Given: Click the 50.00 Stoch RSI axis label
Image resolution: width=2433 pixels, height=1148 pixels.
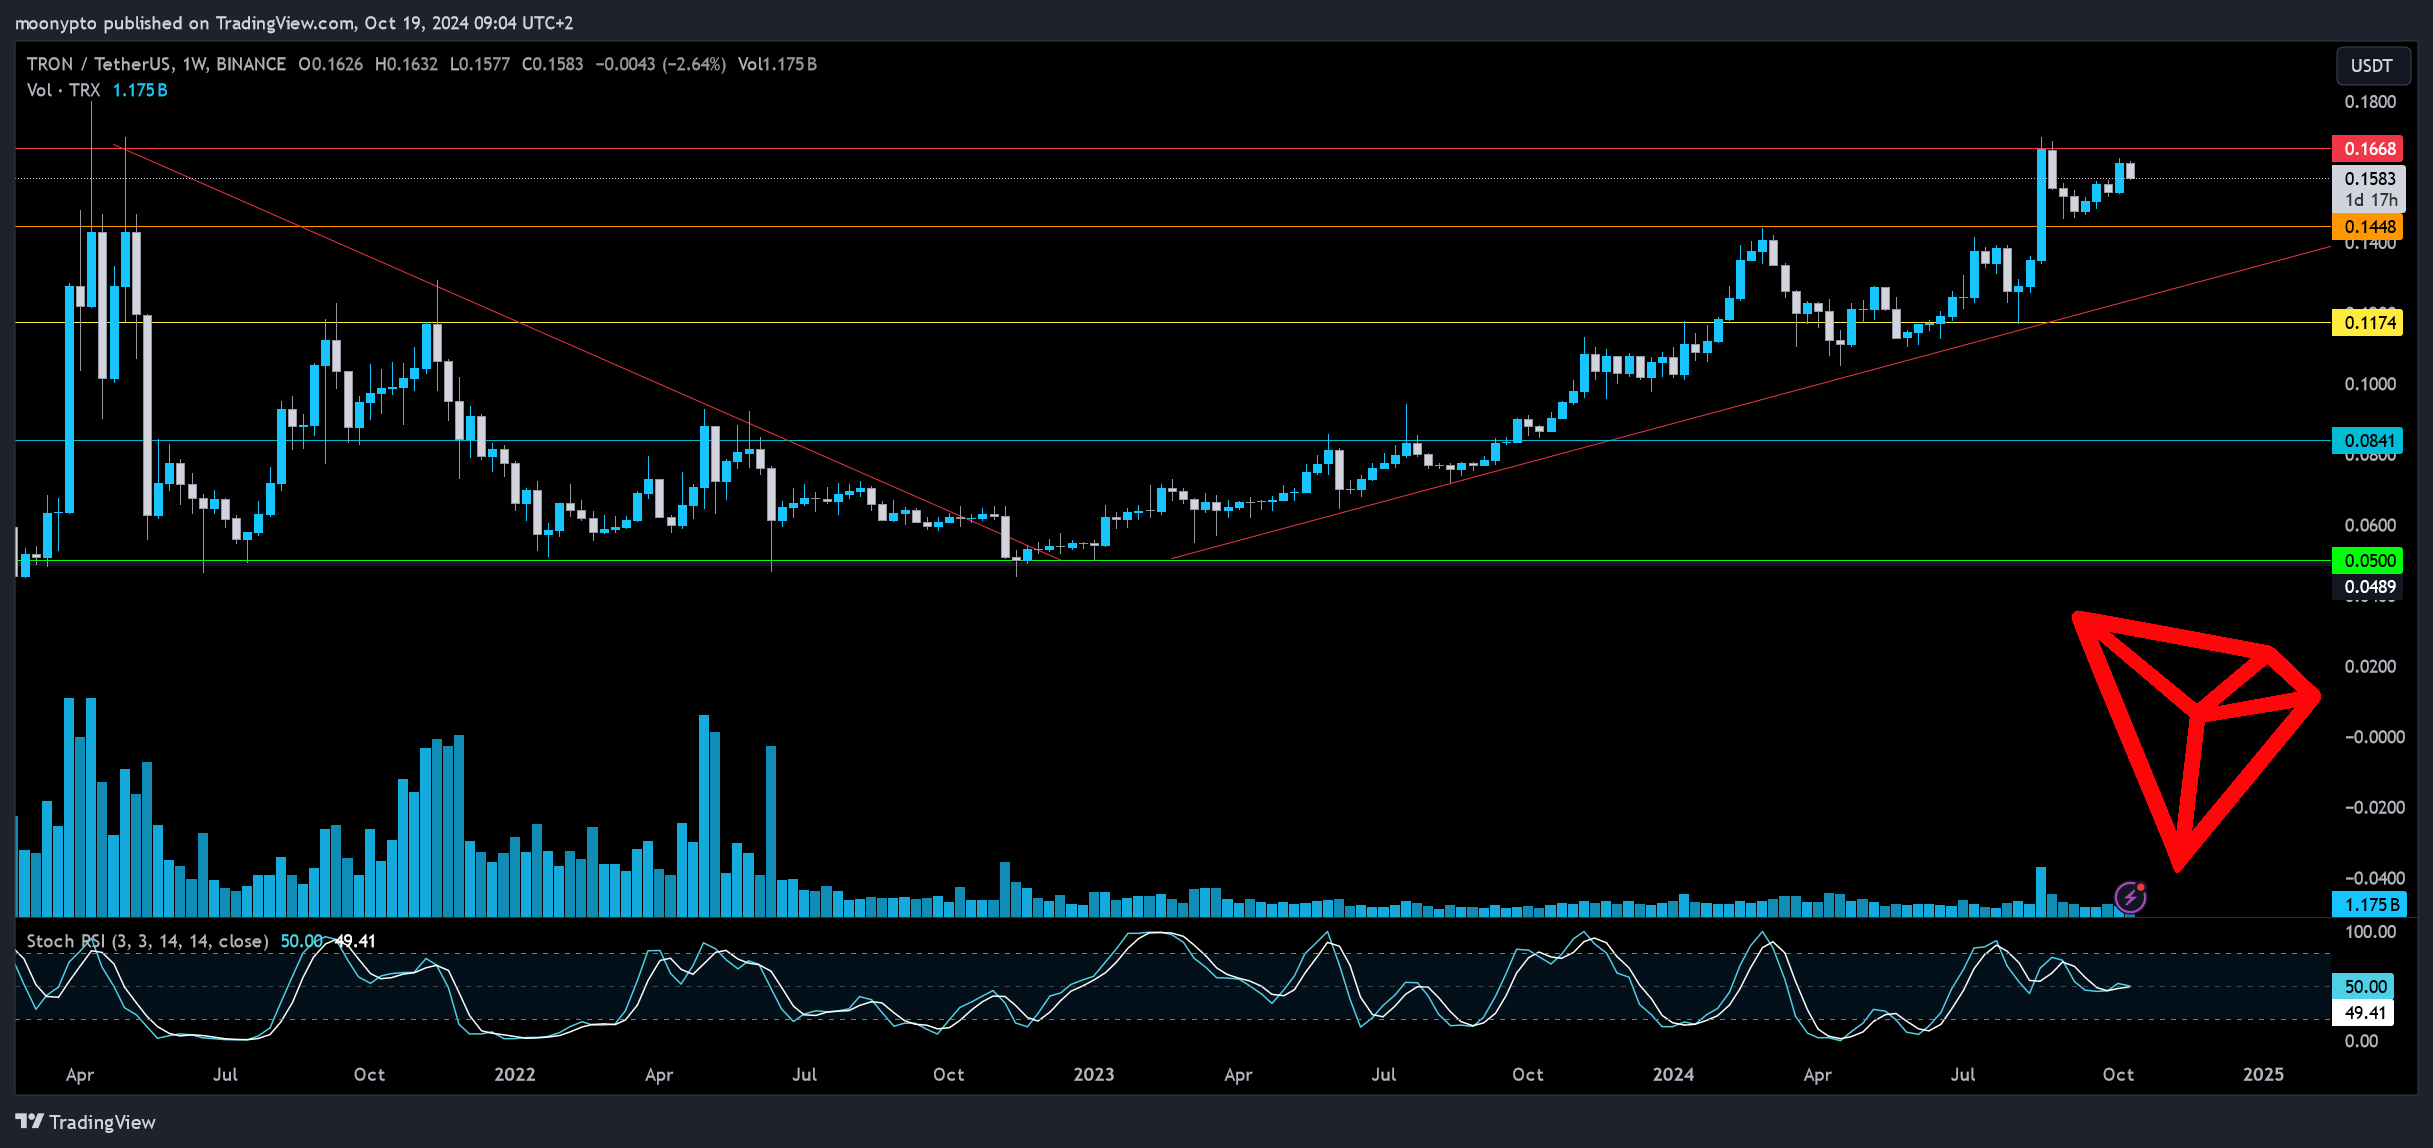Looking at the screenshot, I should 2364,987.
